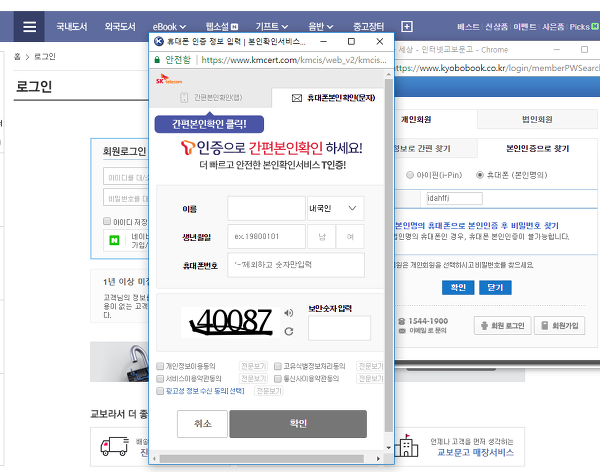Click the phone icon on 간편본인확인 tab
The image size is (600, 472).
184,98
